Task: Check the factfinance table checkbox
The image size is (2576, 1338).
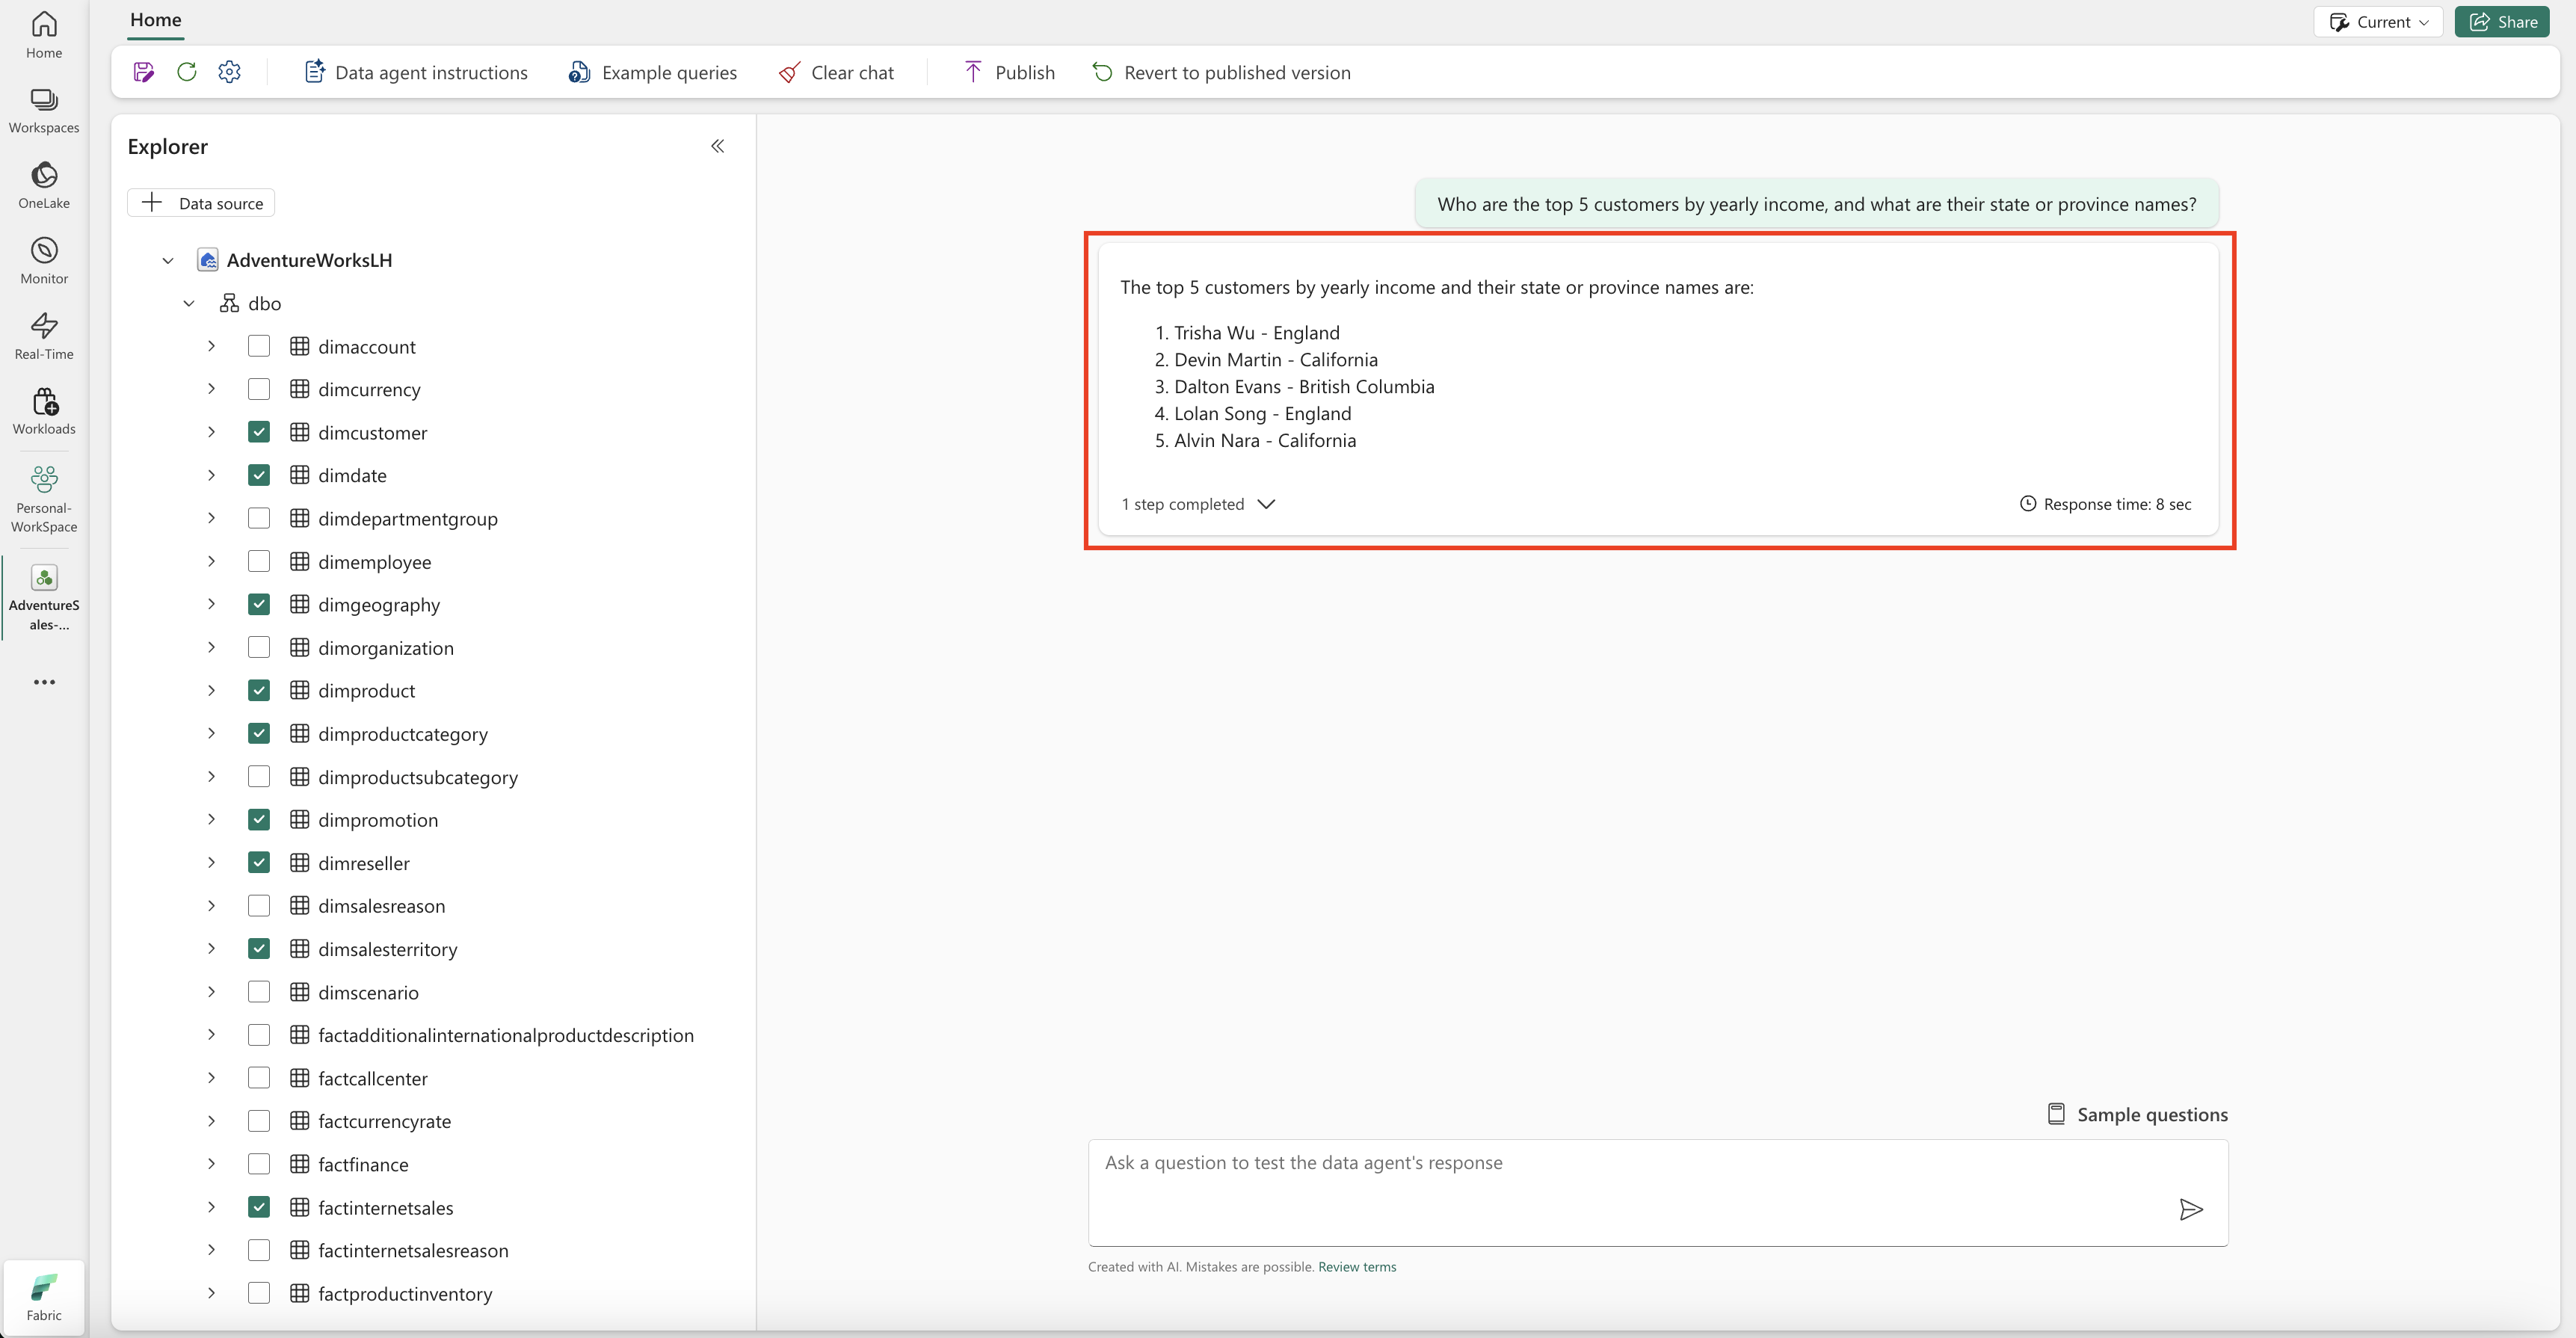Action: pyautogui.click(x=259, y=1164)
